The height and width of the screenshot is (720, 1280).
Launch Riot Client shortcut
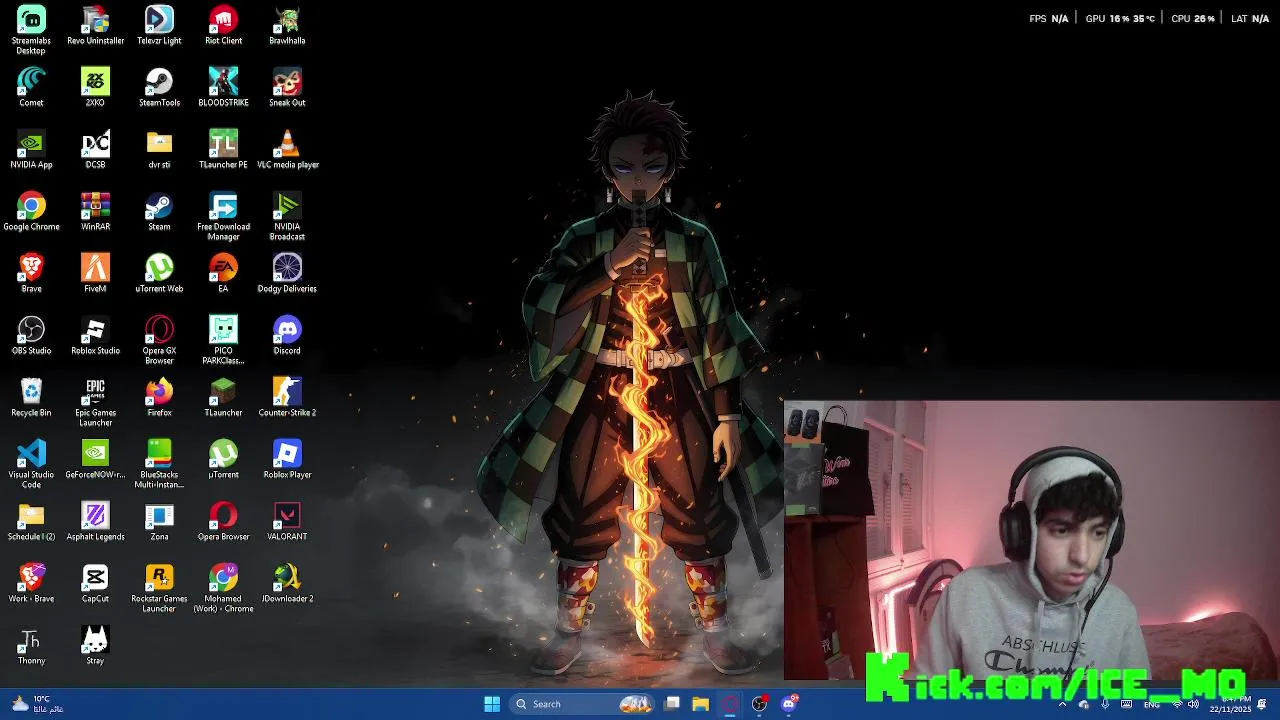[223, 26]
